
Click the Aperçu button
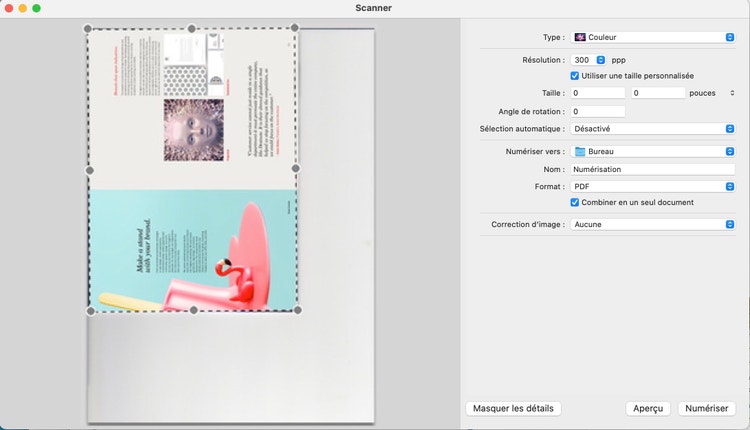(x=648, y=408)
